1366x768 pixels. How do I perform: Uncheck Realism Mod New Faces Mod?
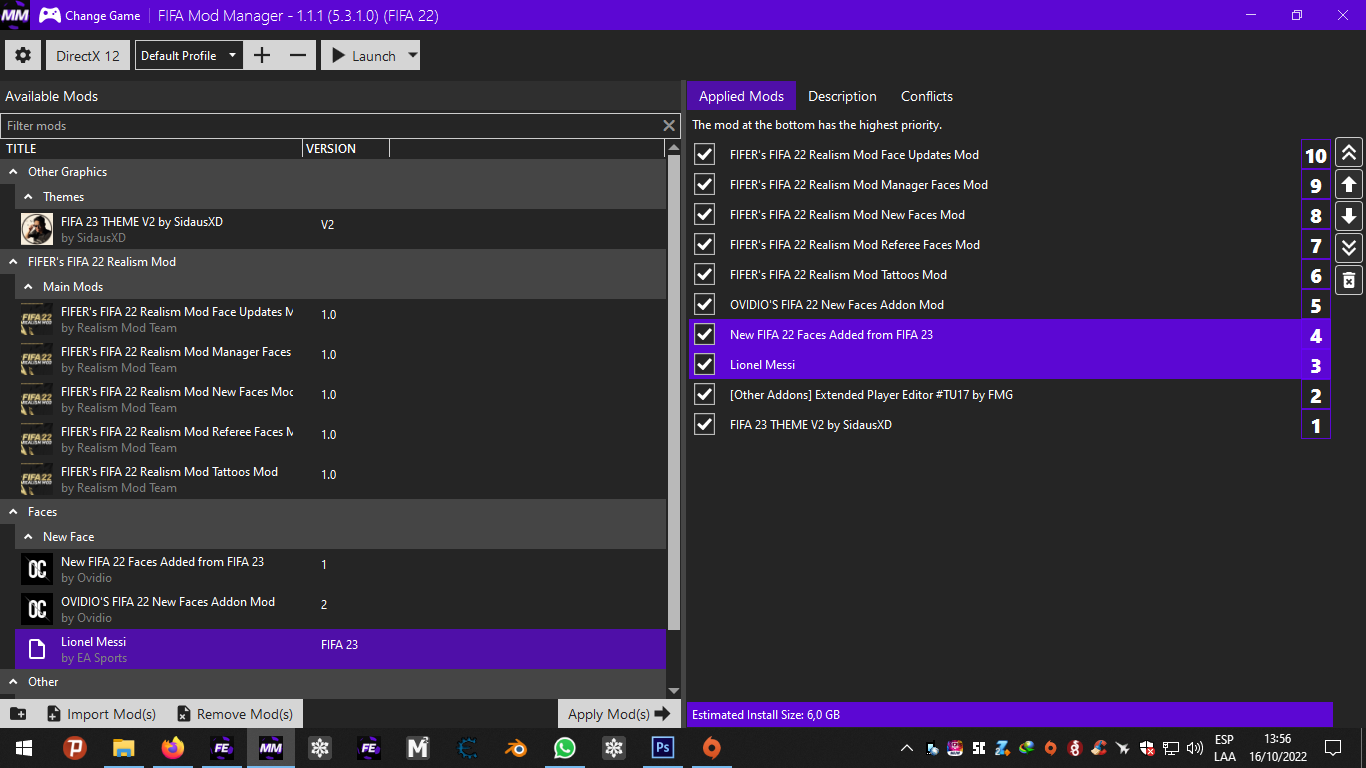click(705, 214)
